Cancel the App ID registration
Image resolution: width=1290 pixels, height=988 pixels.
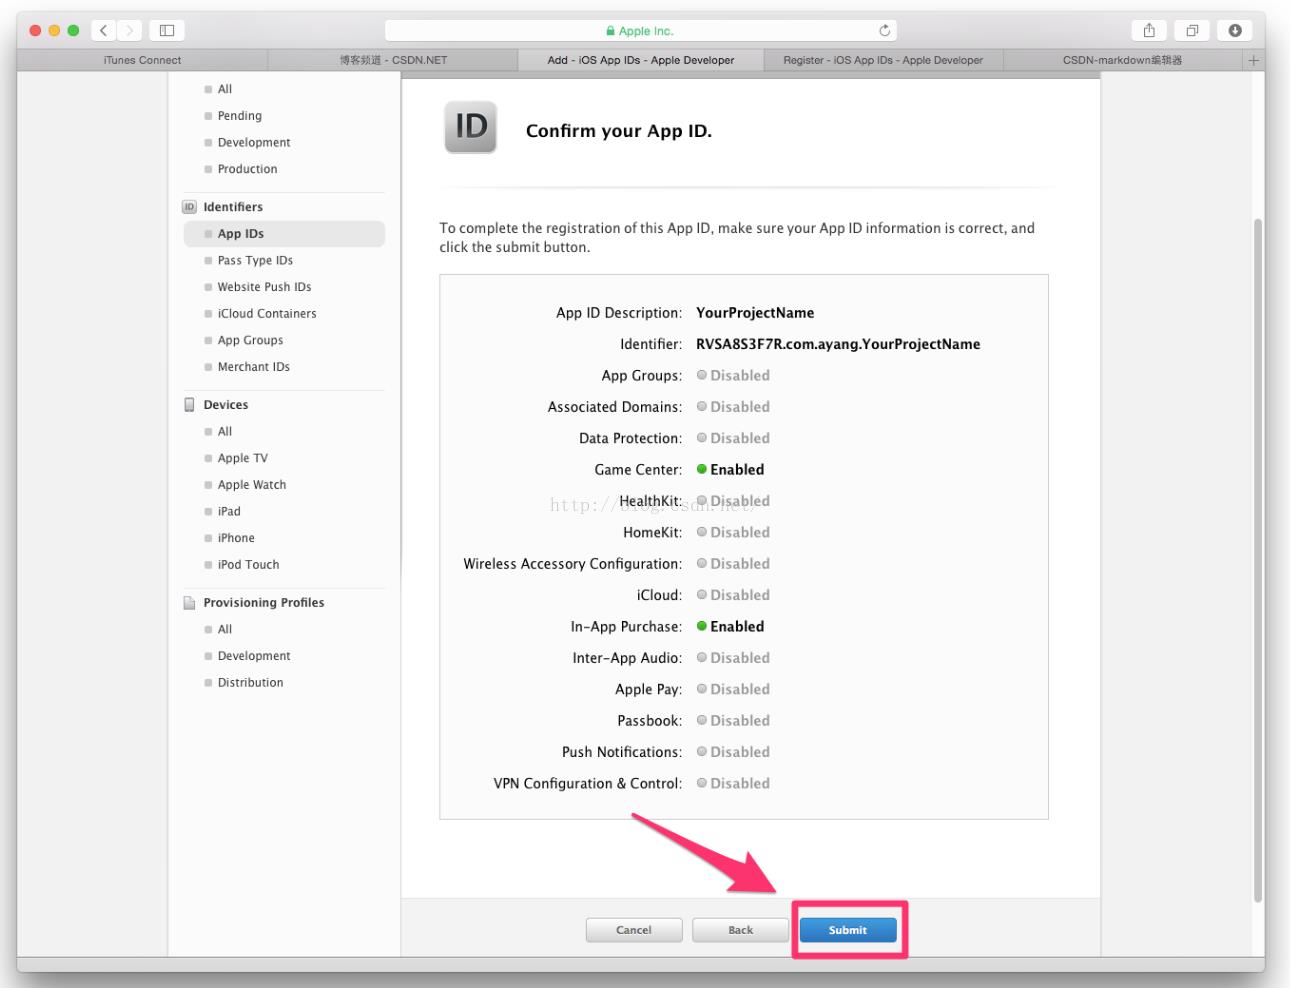tap(634, 930)
